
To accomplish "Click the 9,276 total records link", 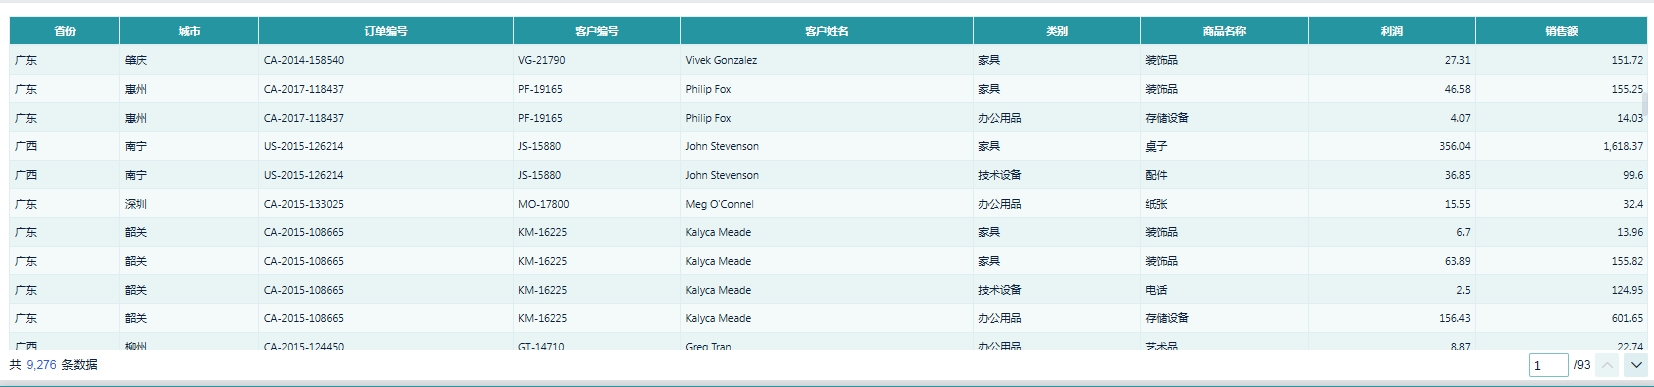I will 41,365.
